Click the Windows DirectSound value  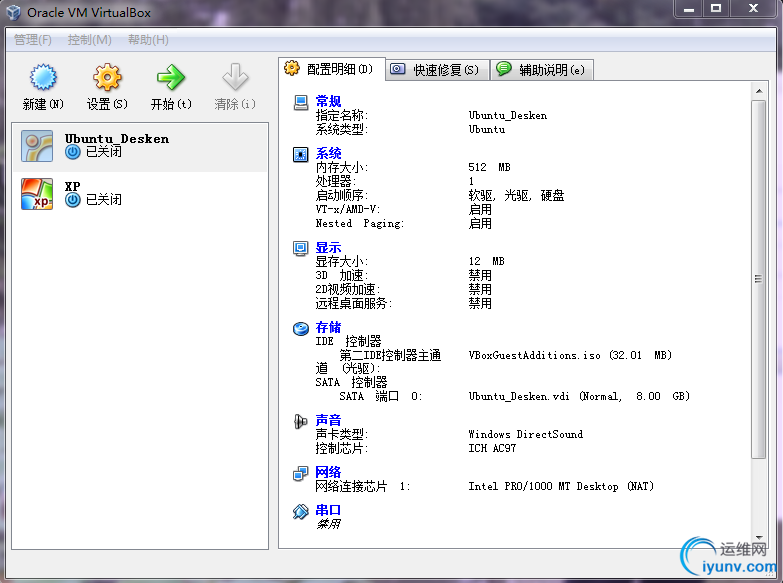pos(526,434)
